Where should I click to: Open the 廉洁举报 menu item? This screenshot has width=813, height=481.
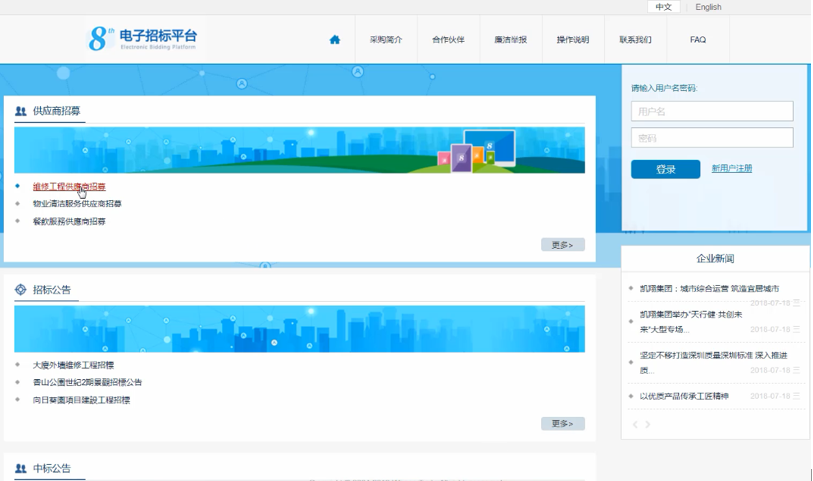(510, 40)
